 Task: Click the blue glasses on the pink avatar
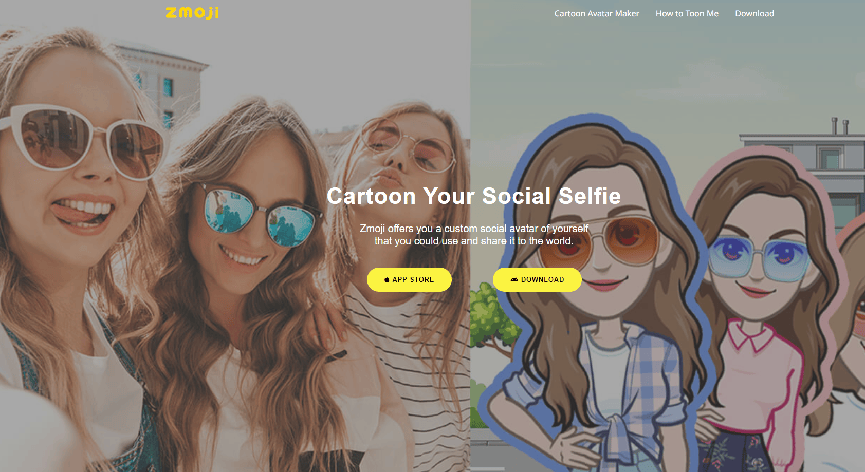pyautogui.click(x=759, y=257)
